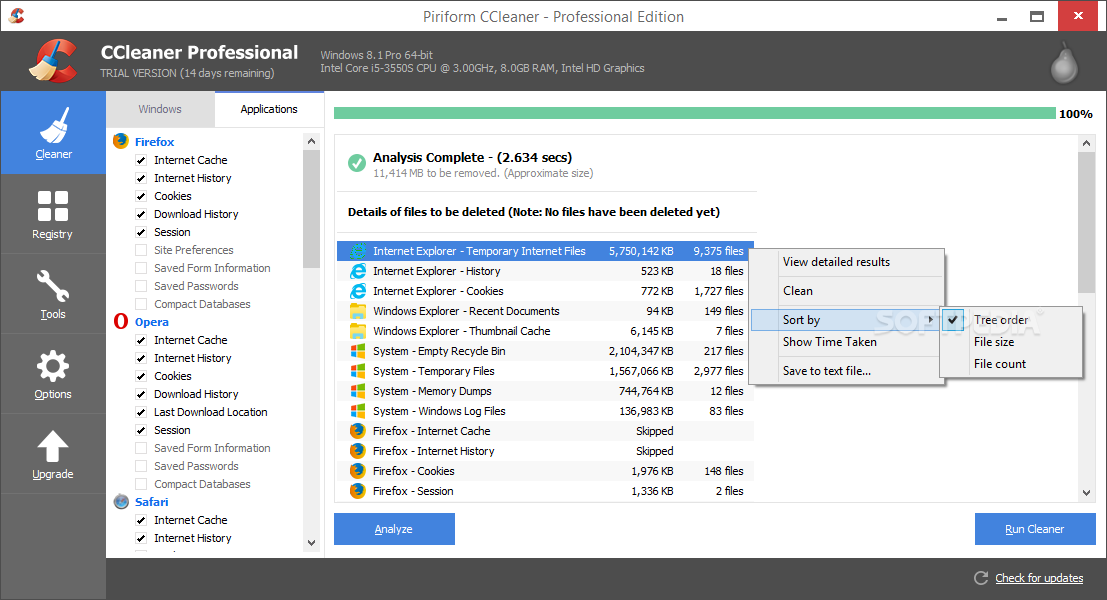Uncheck Opera Last Download Location
This screenshot has width=1107, height=600.
(x=141, y=412)
